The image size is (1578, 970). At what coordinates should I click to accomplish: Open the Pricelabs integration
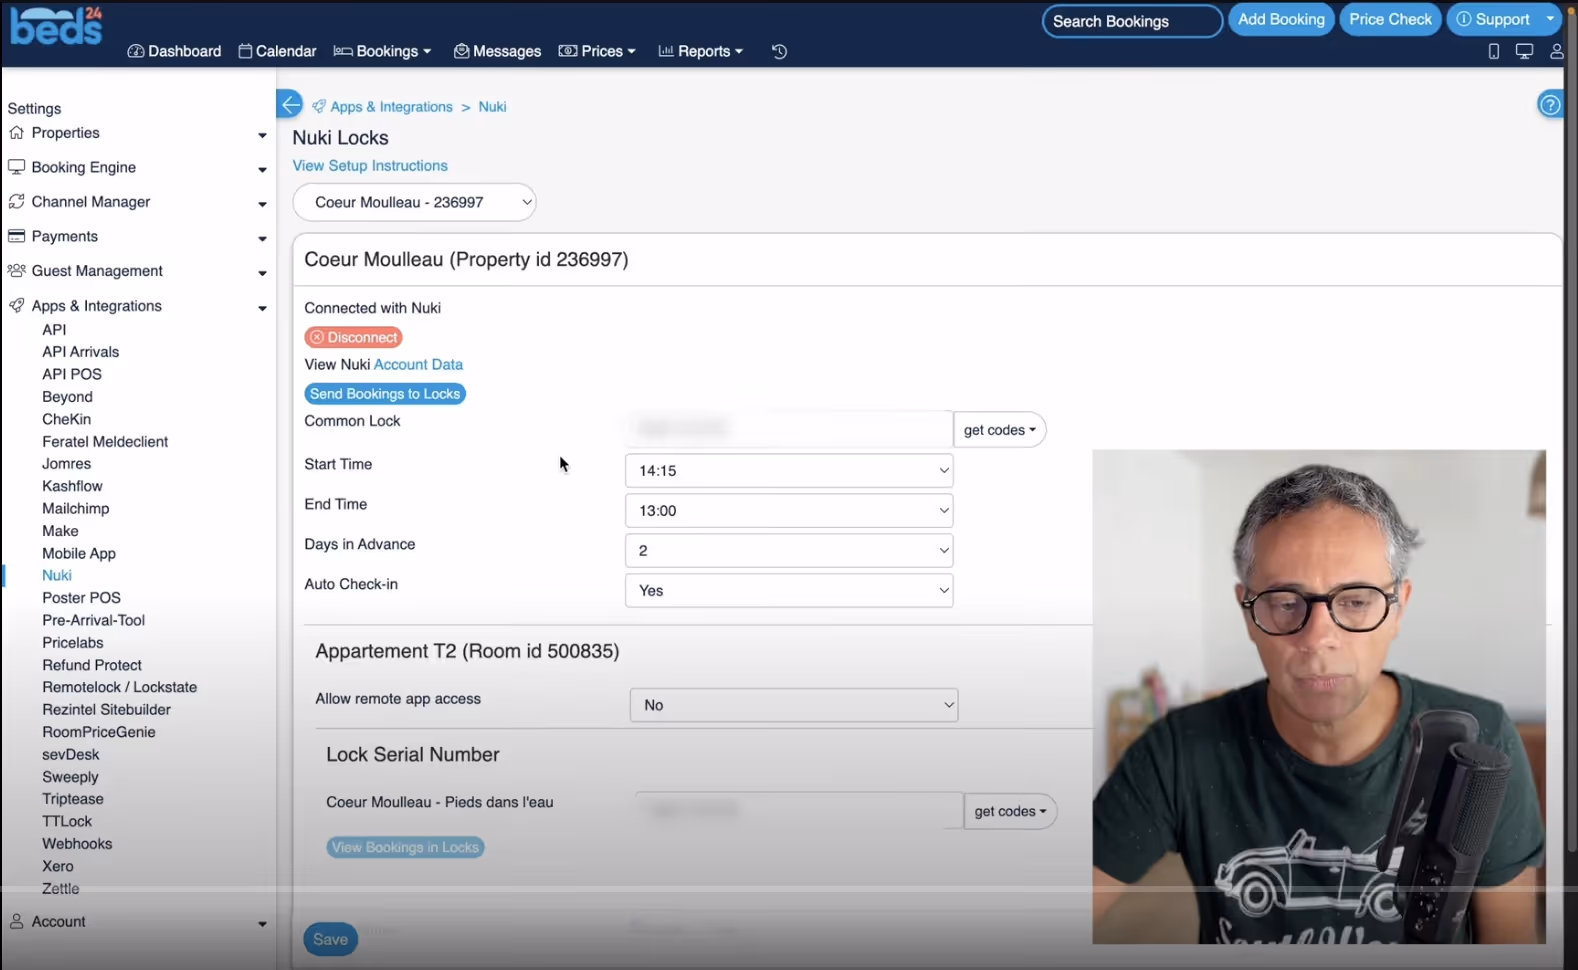(73, 643)
